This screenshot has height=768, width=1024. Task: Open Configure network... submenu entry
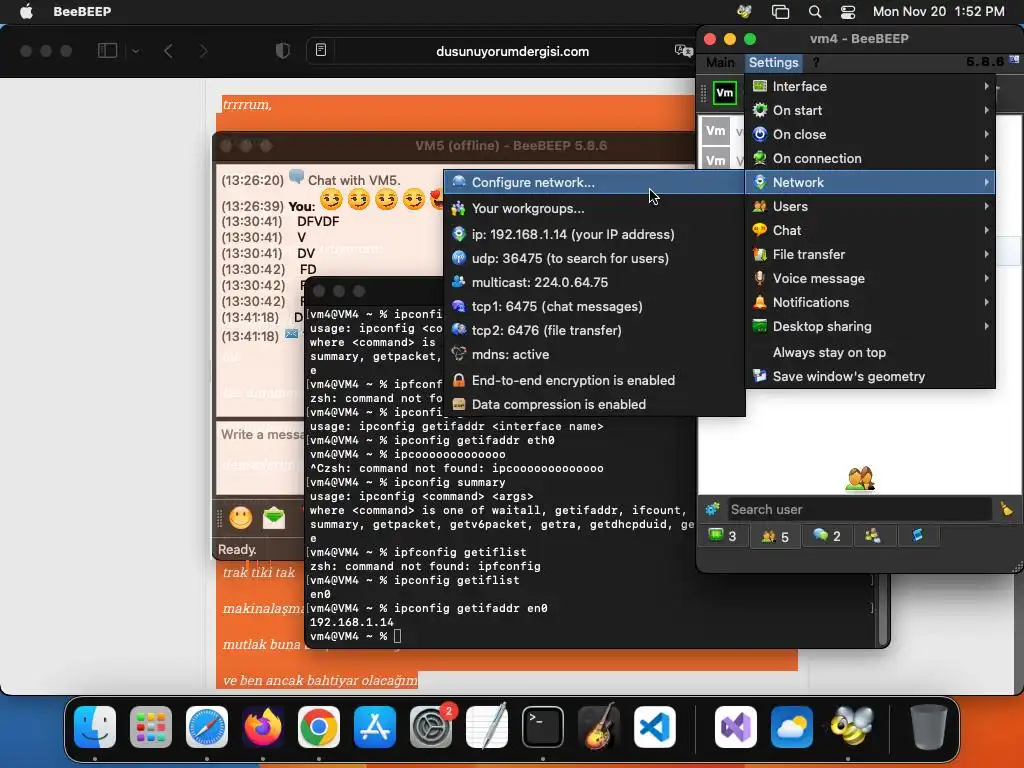(x=594, y=182)
